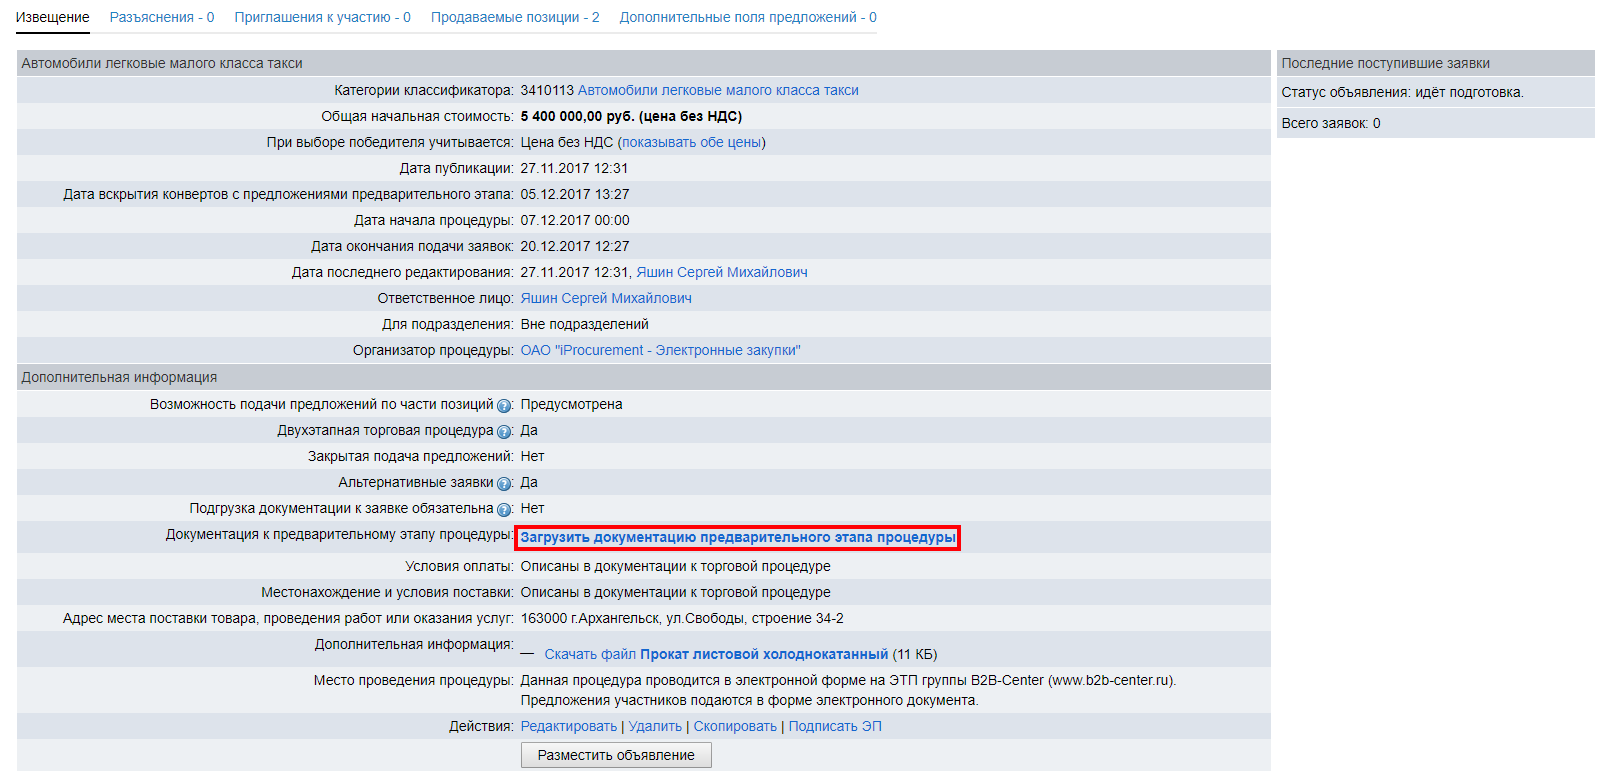Click help icon next to 'Подгрузка документации к заявке обязательна'
Viewport: 1599px width, 778px height.
click(504, 510)
